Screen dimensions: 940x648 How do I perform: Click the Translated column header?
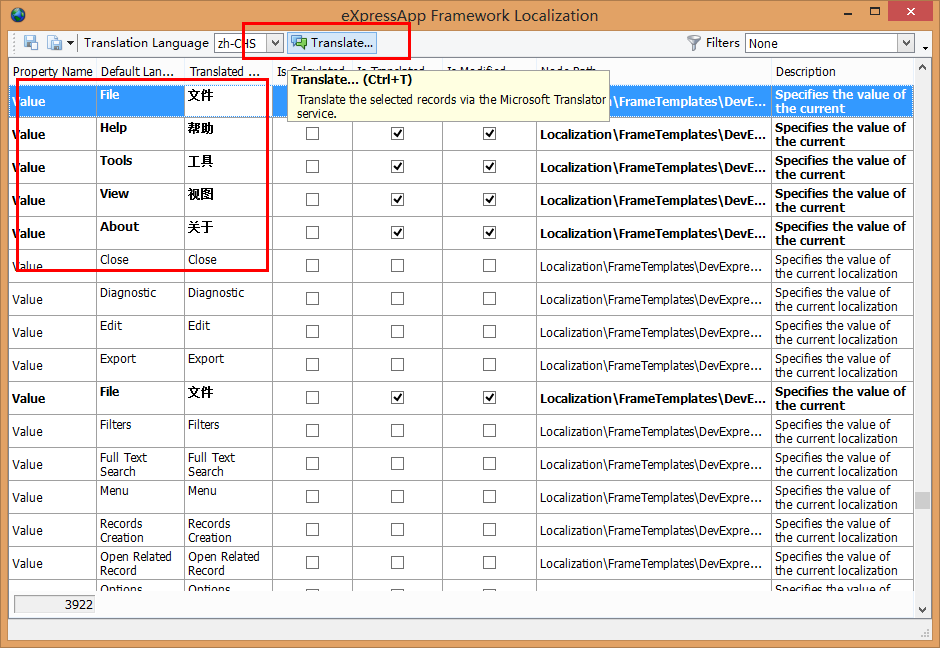(x=228, y=72)
